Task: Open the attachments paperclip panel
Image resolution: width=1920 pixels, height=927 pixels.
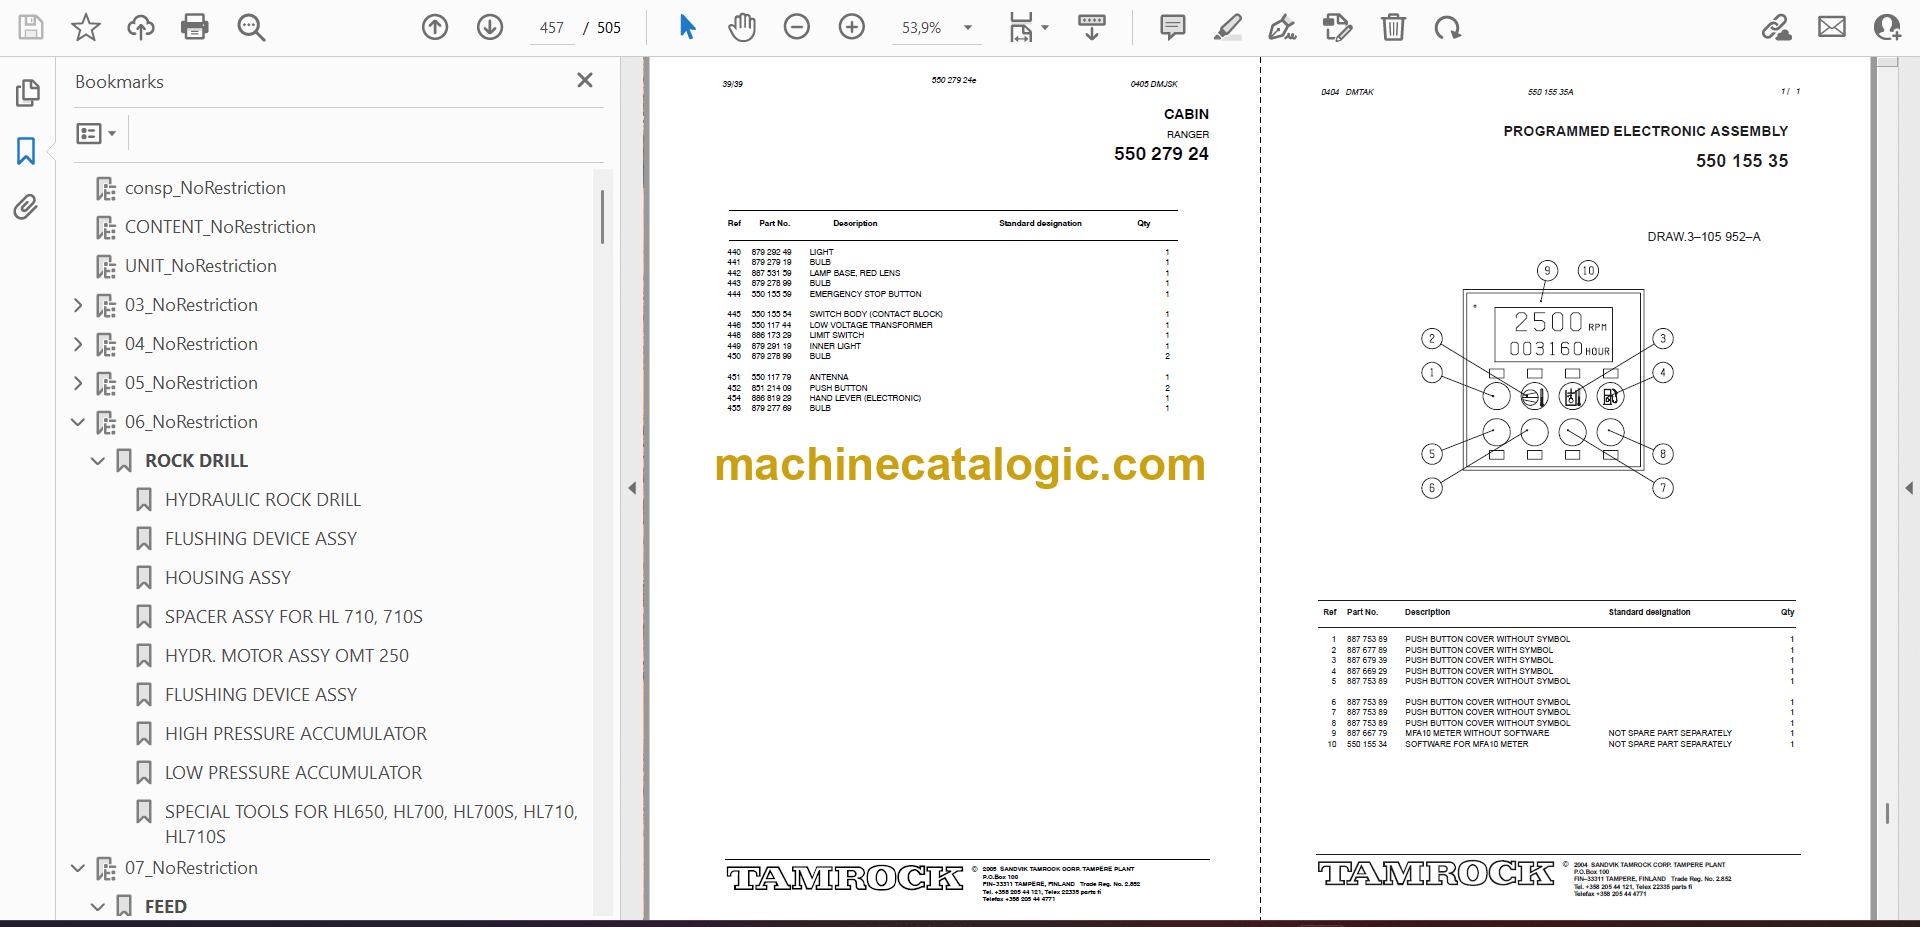Action: [27, 207]
